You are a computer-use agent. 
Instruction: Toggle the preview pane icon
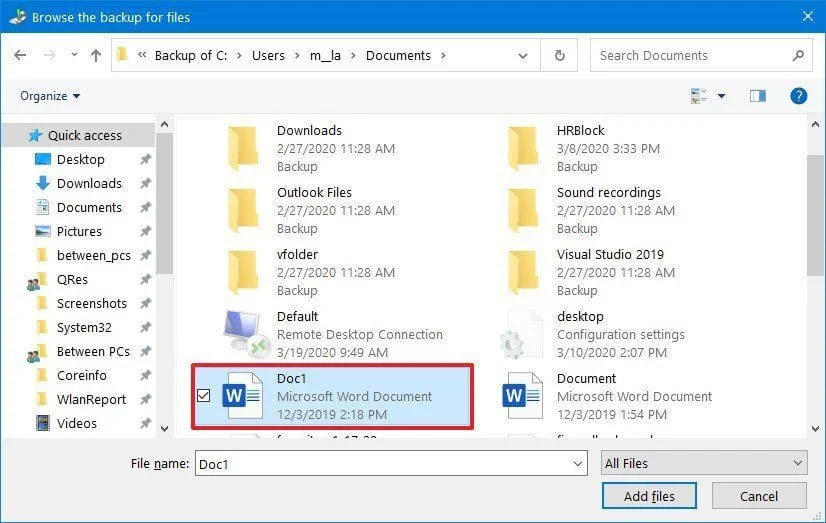757,96
